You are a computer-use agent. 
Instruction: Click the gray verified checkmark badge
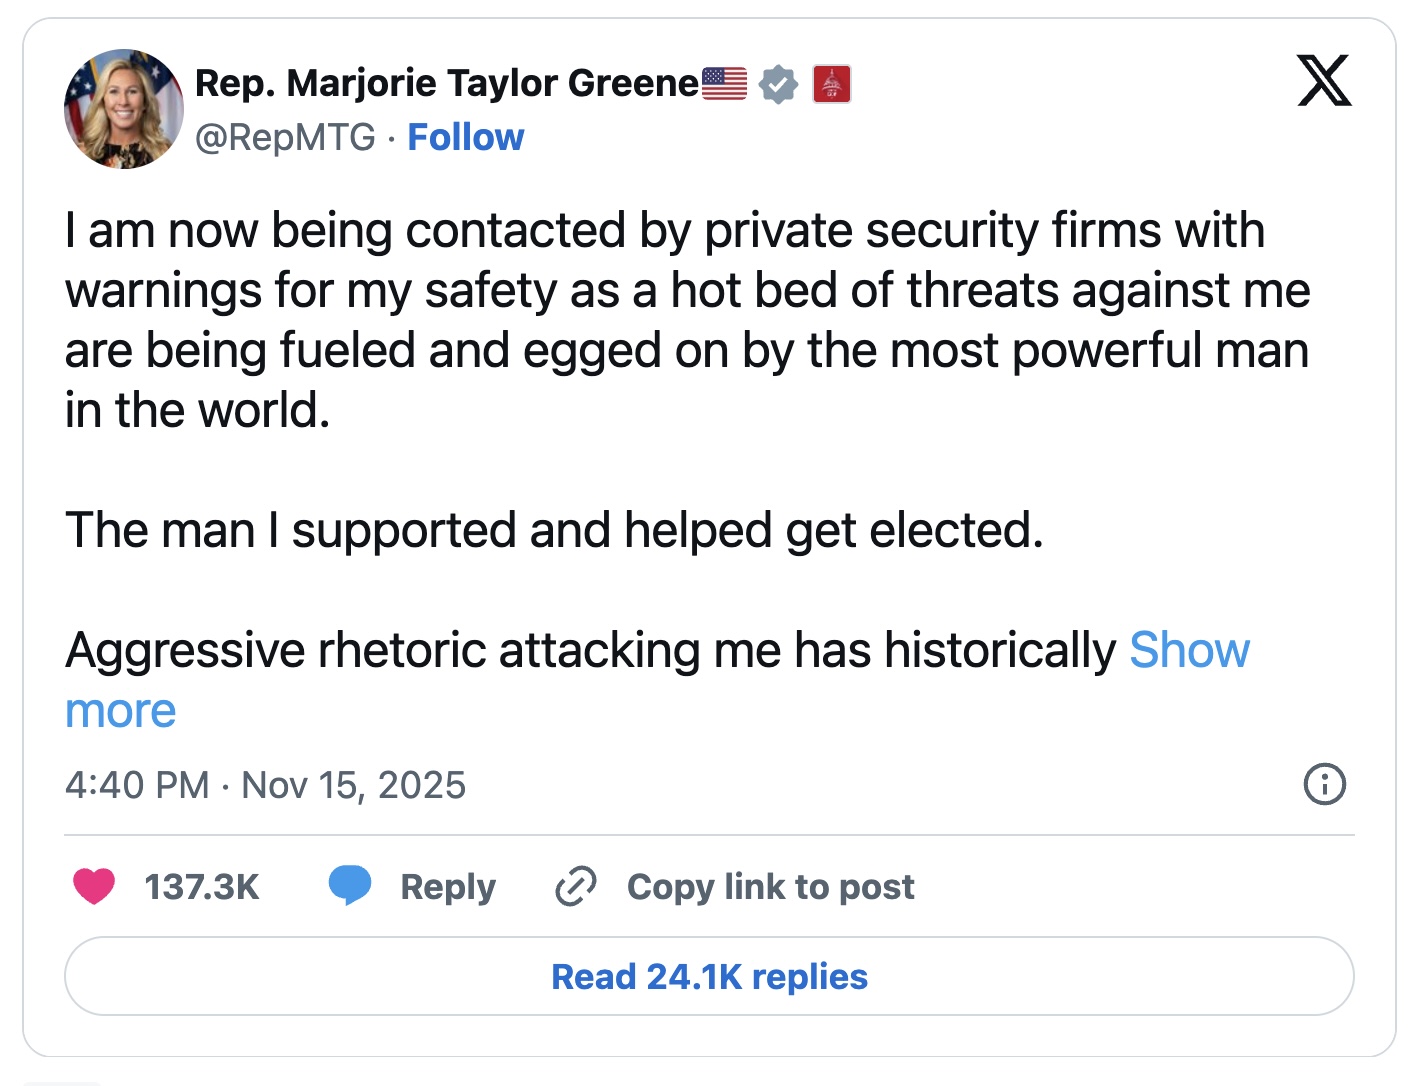[x=778, y=84]
